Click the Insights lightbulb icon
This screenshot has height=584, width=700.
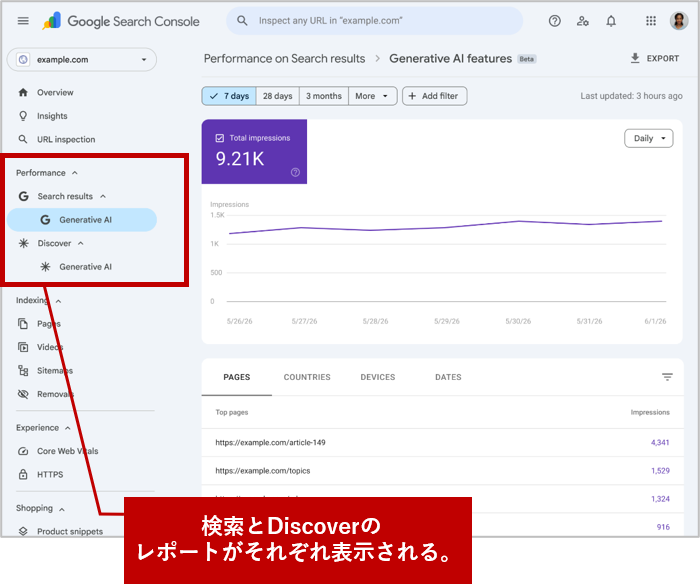(23, 116)
